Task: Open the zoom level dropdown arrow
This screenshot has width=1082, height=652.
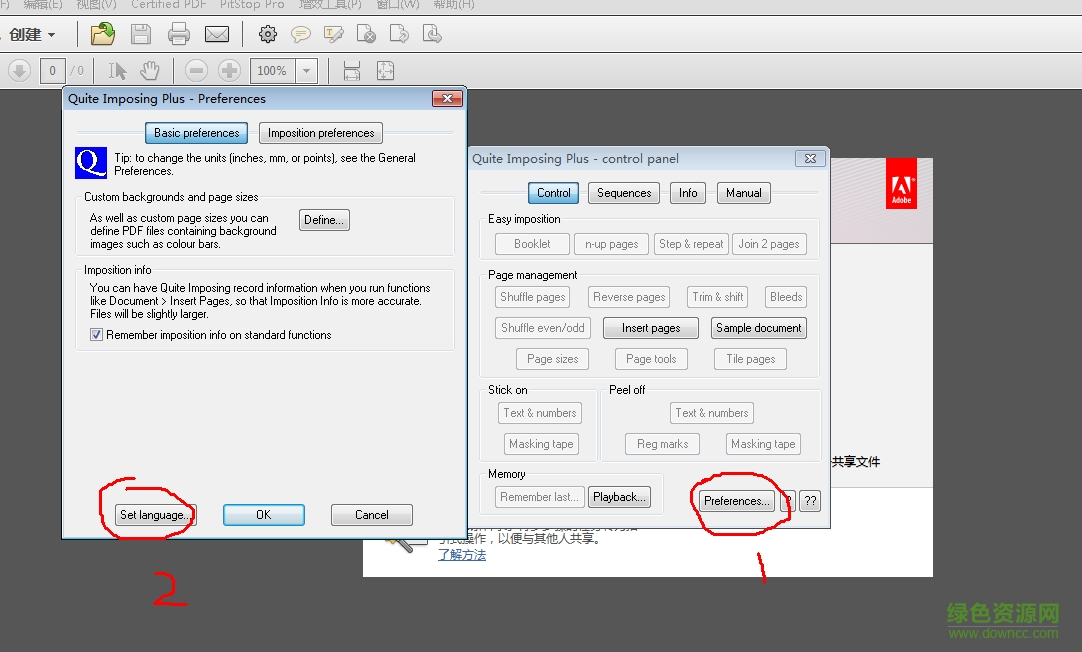Action: 306,70
